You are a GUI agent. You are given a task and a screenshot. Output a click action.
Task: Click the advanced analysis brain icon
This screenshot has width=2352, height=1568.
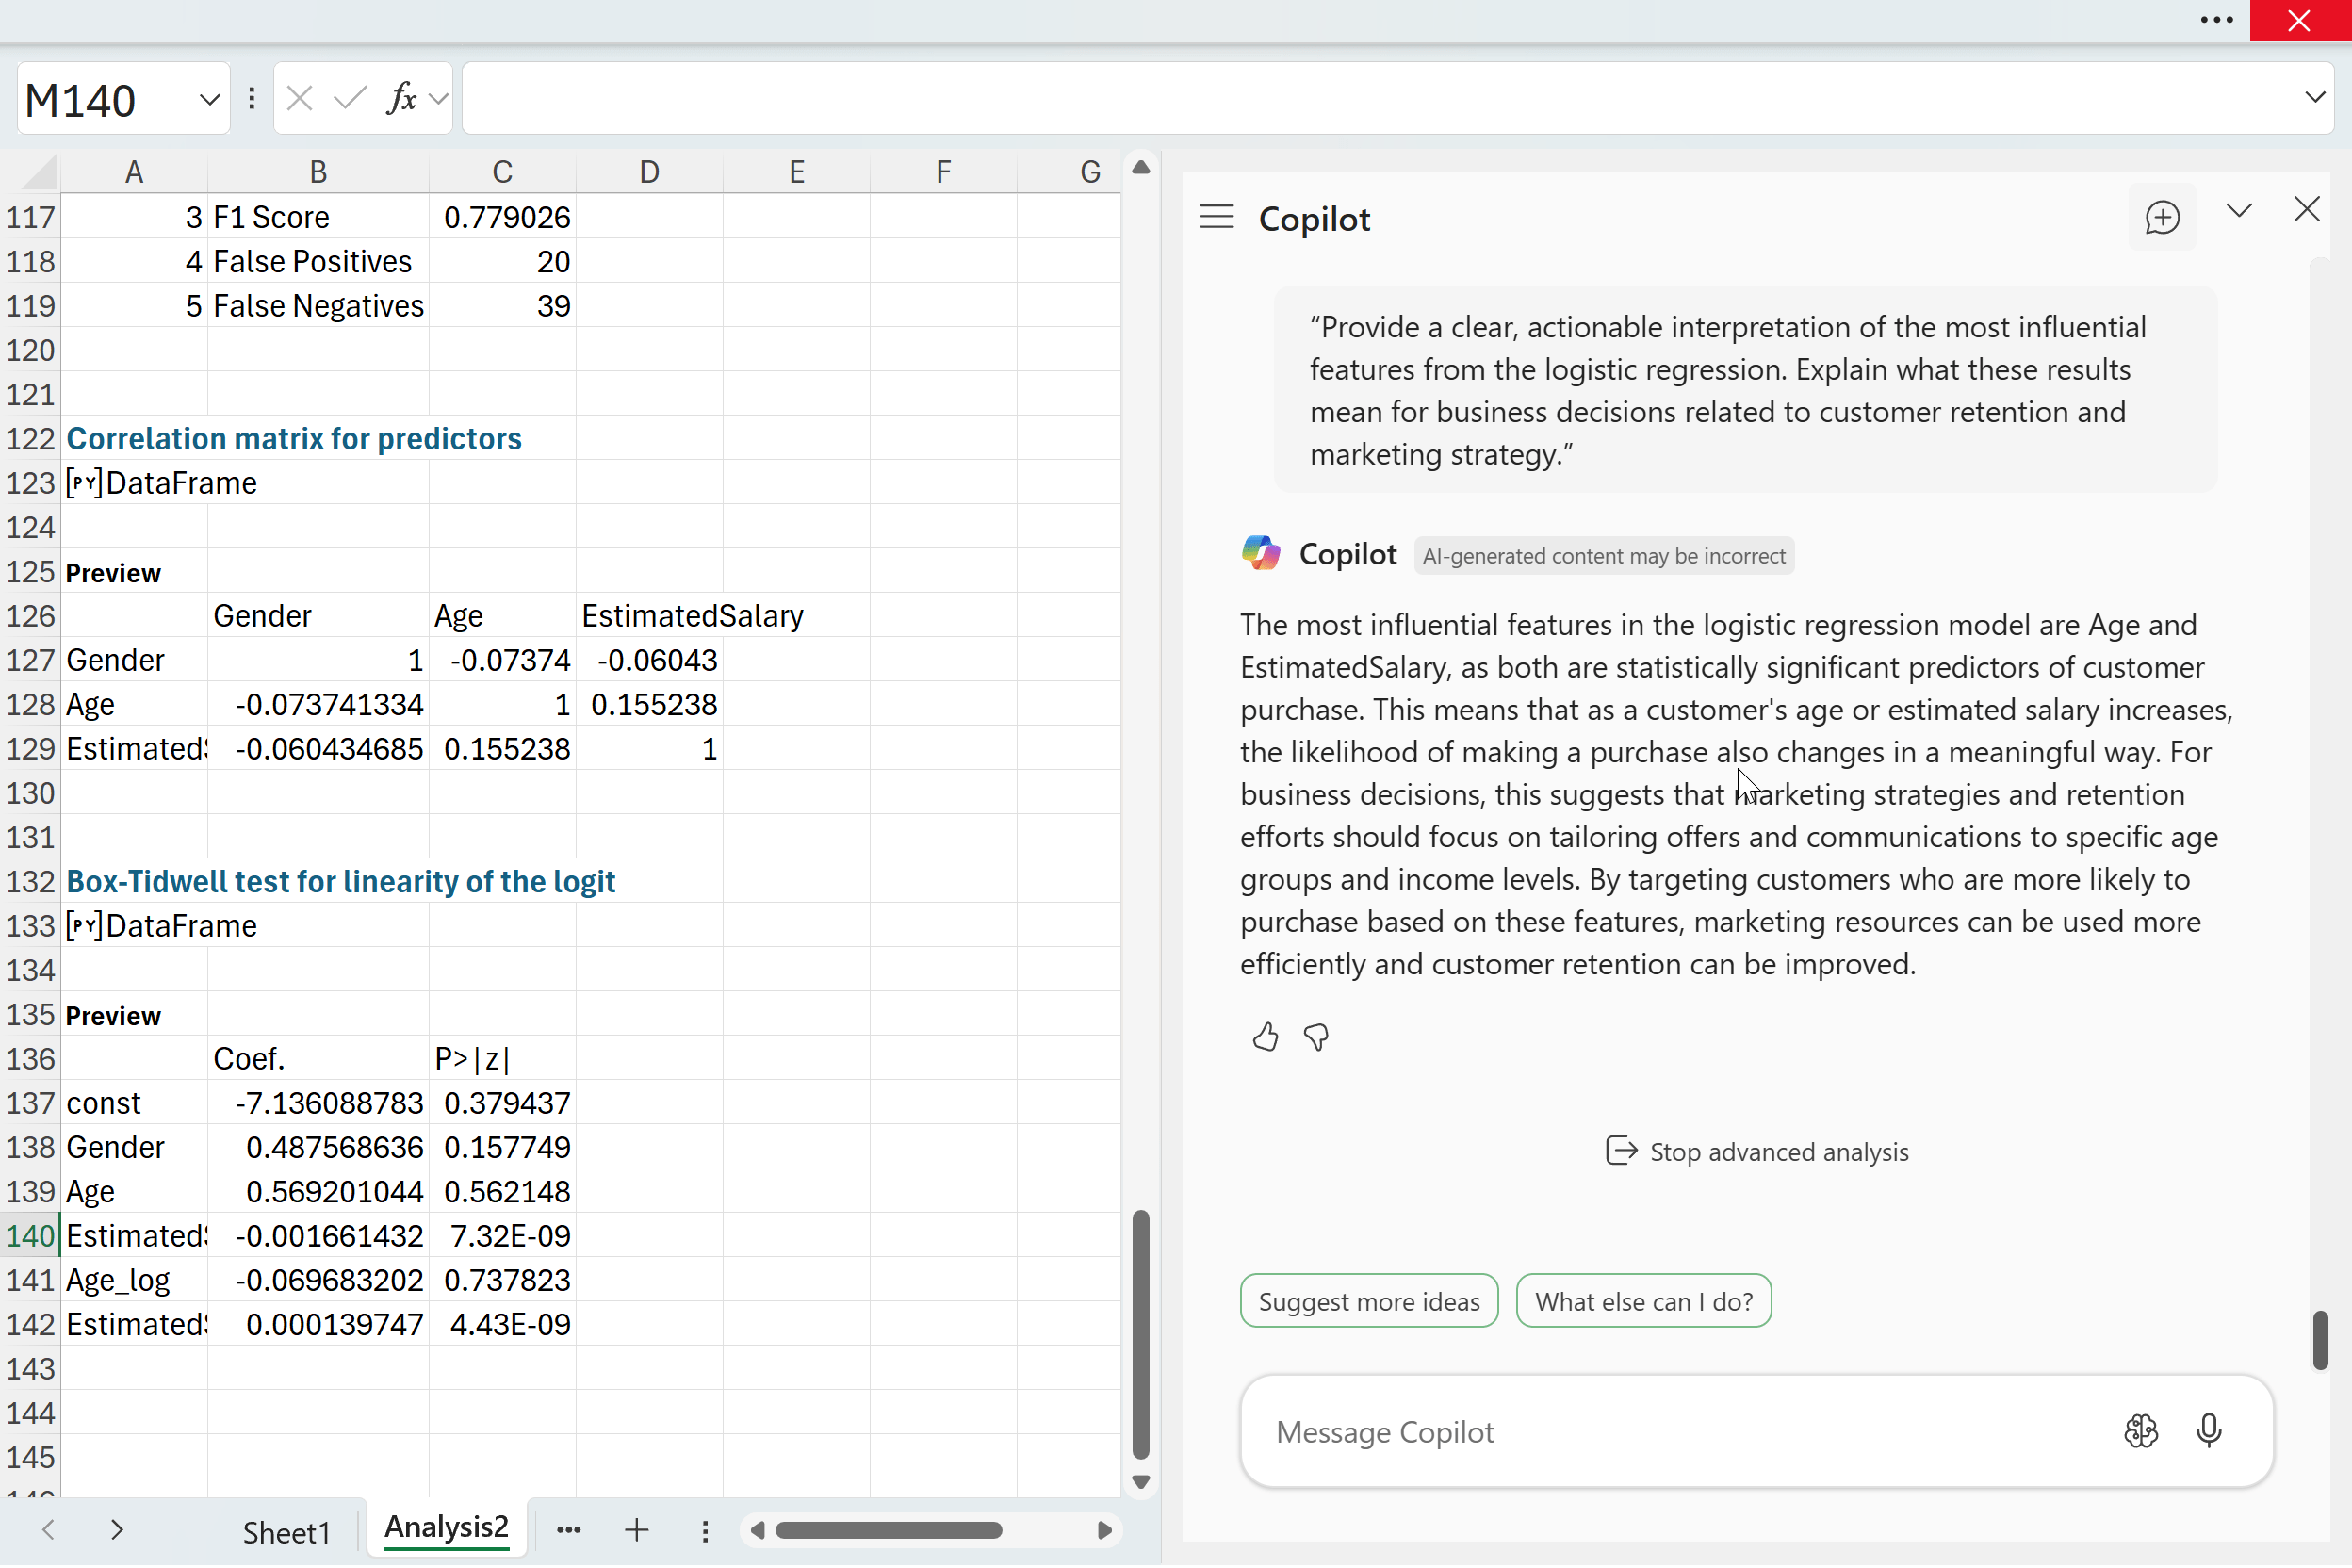2141,1431
